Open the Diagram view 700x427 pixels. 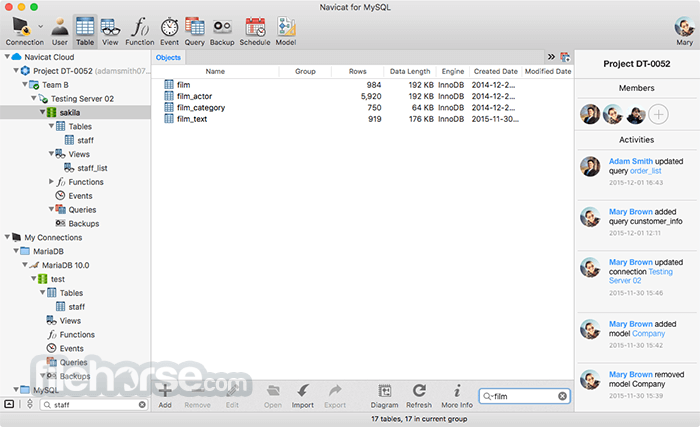[384, 396]
